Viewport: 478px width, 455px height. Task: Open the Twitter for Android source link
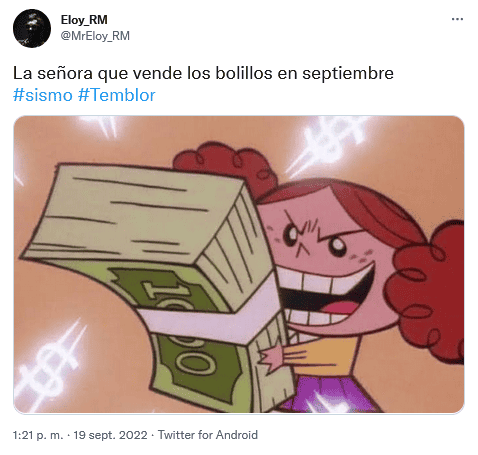[x=208, y=435]
